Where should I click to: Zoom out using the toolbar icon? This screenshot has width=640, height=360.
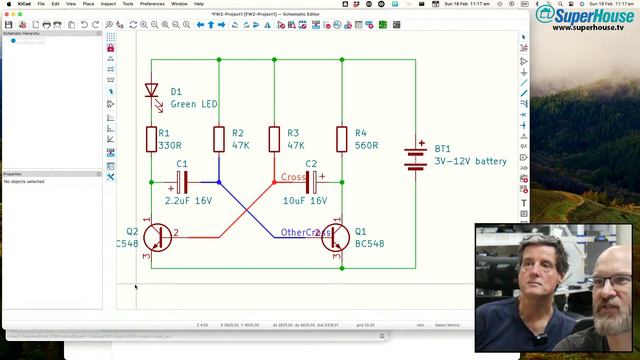tap(154, 25)
